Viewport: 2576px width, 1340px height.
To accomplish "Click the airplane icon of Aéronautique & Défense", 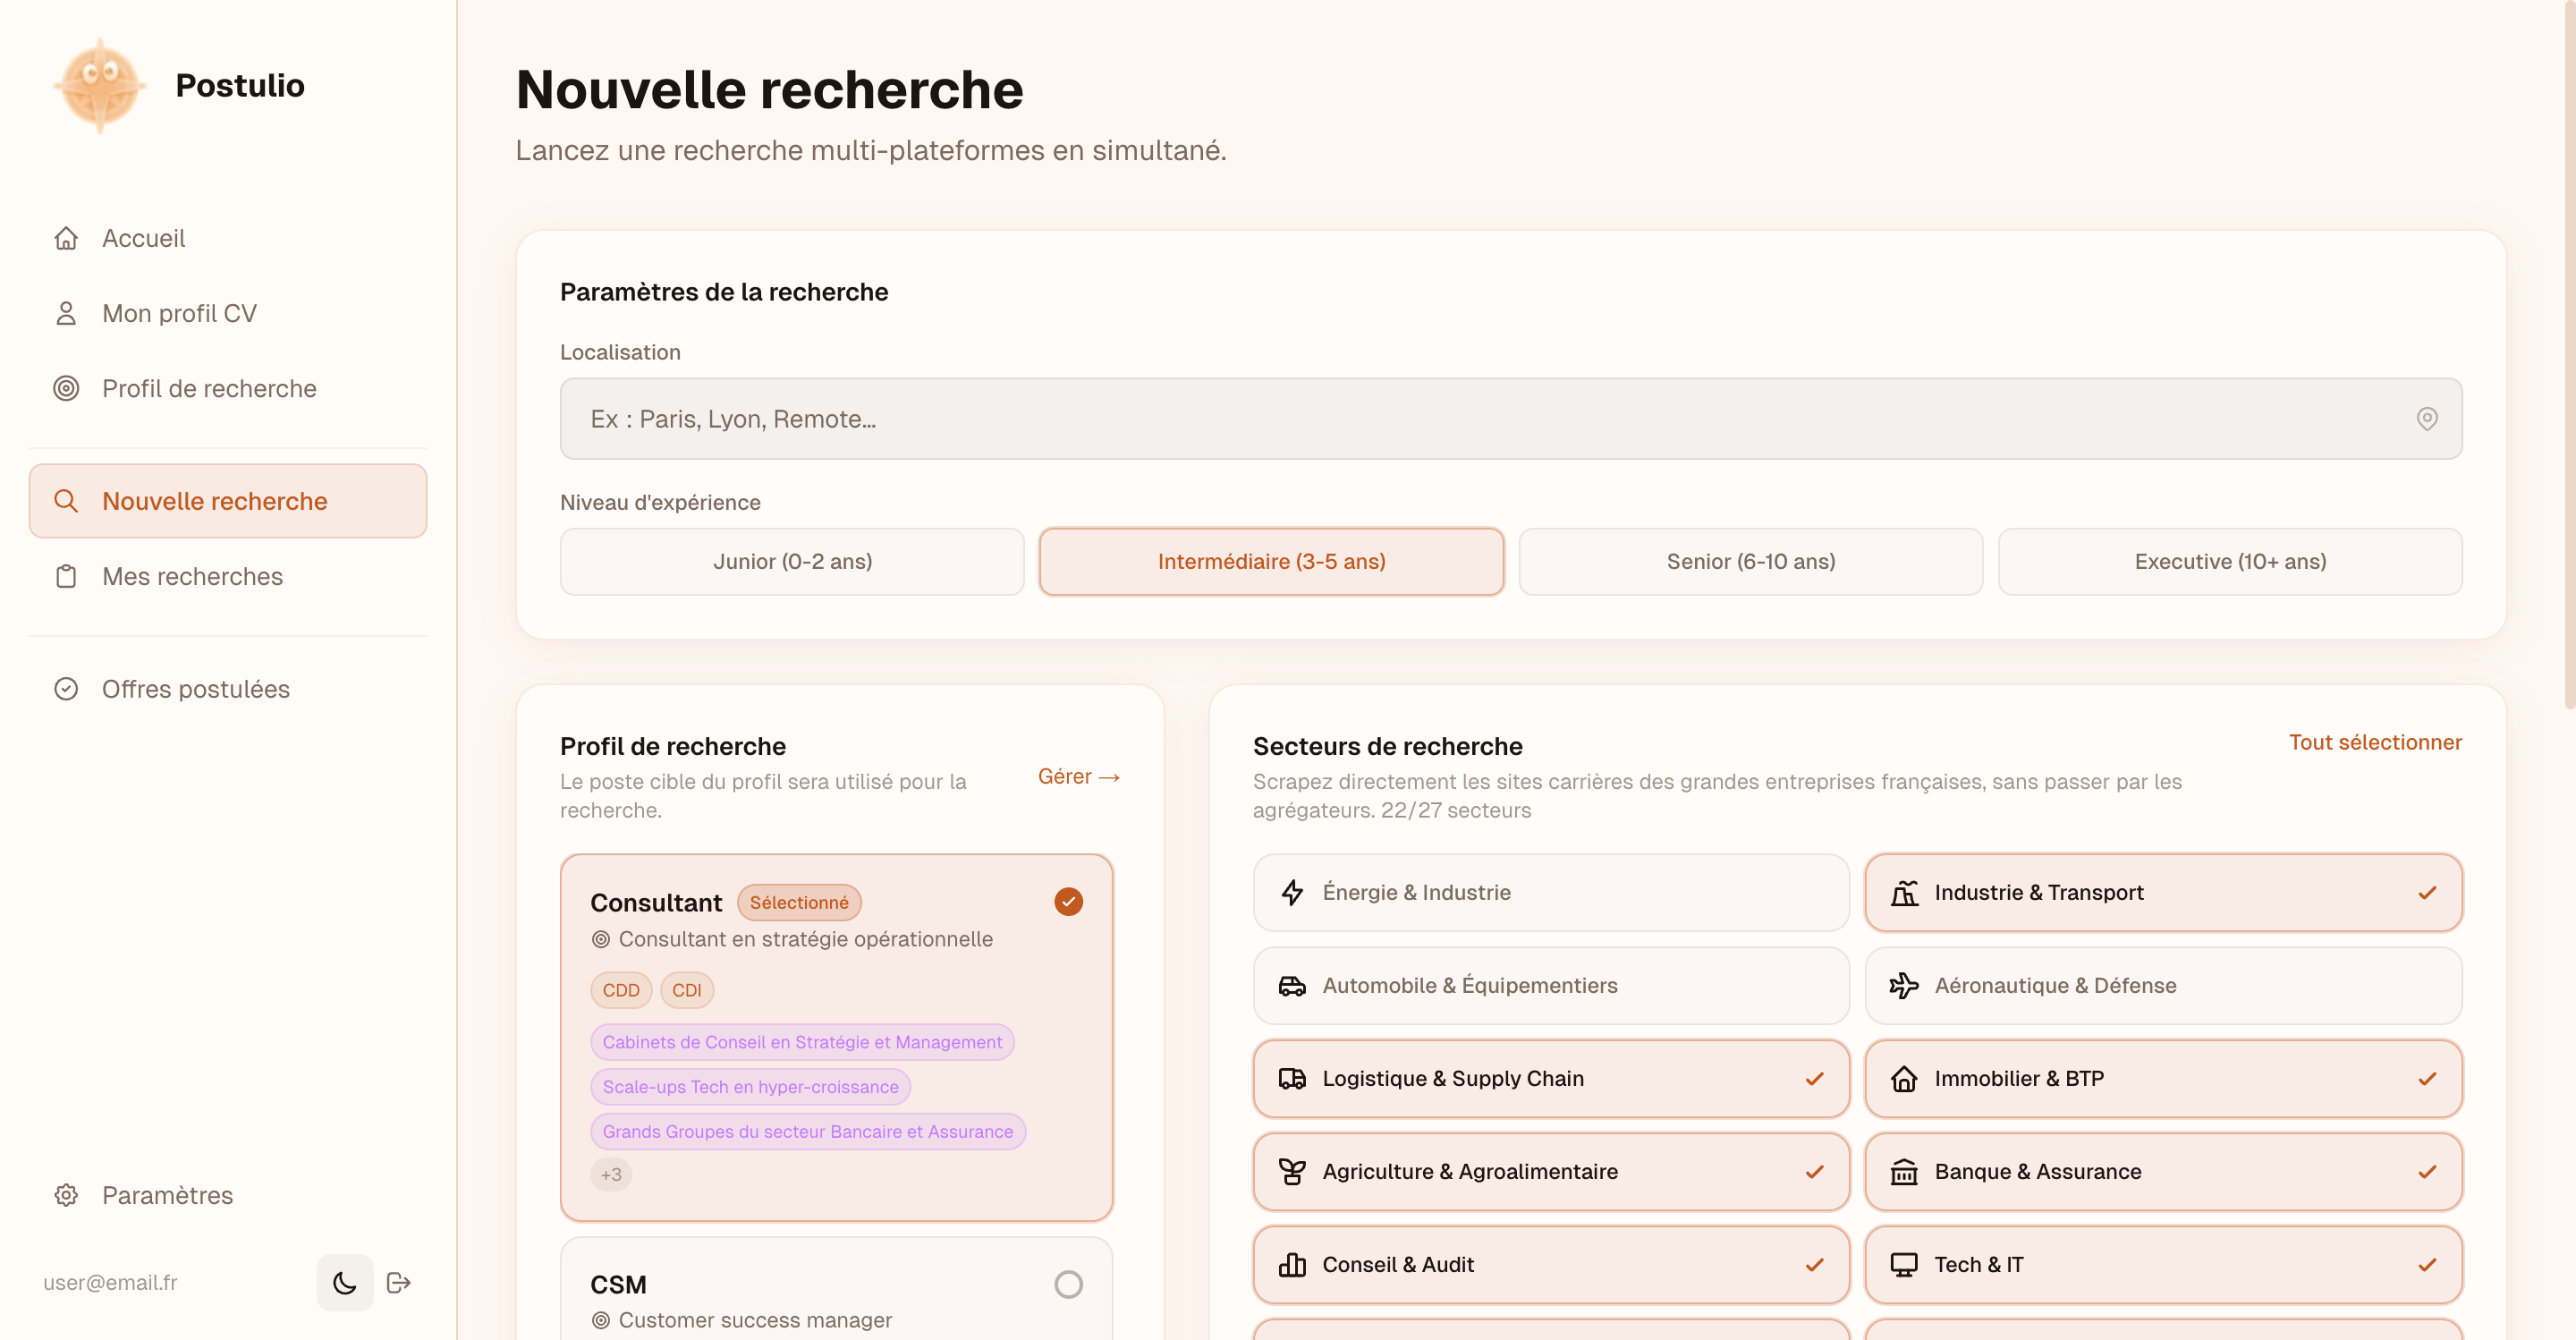I will (x=1904, y=985).
